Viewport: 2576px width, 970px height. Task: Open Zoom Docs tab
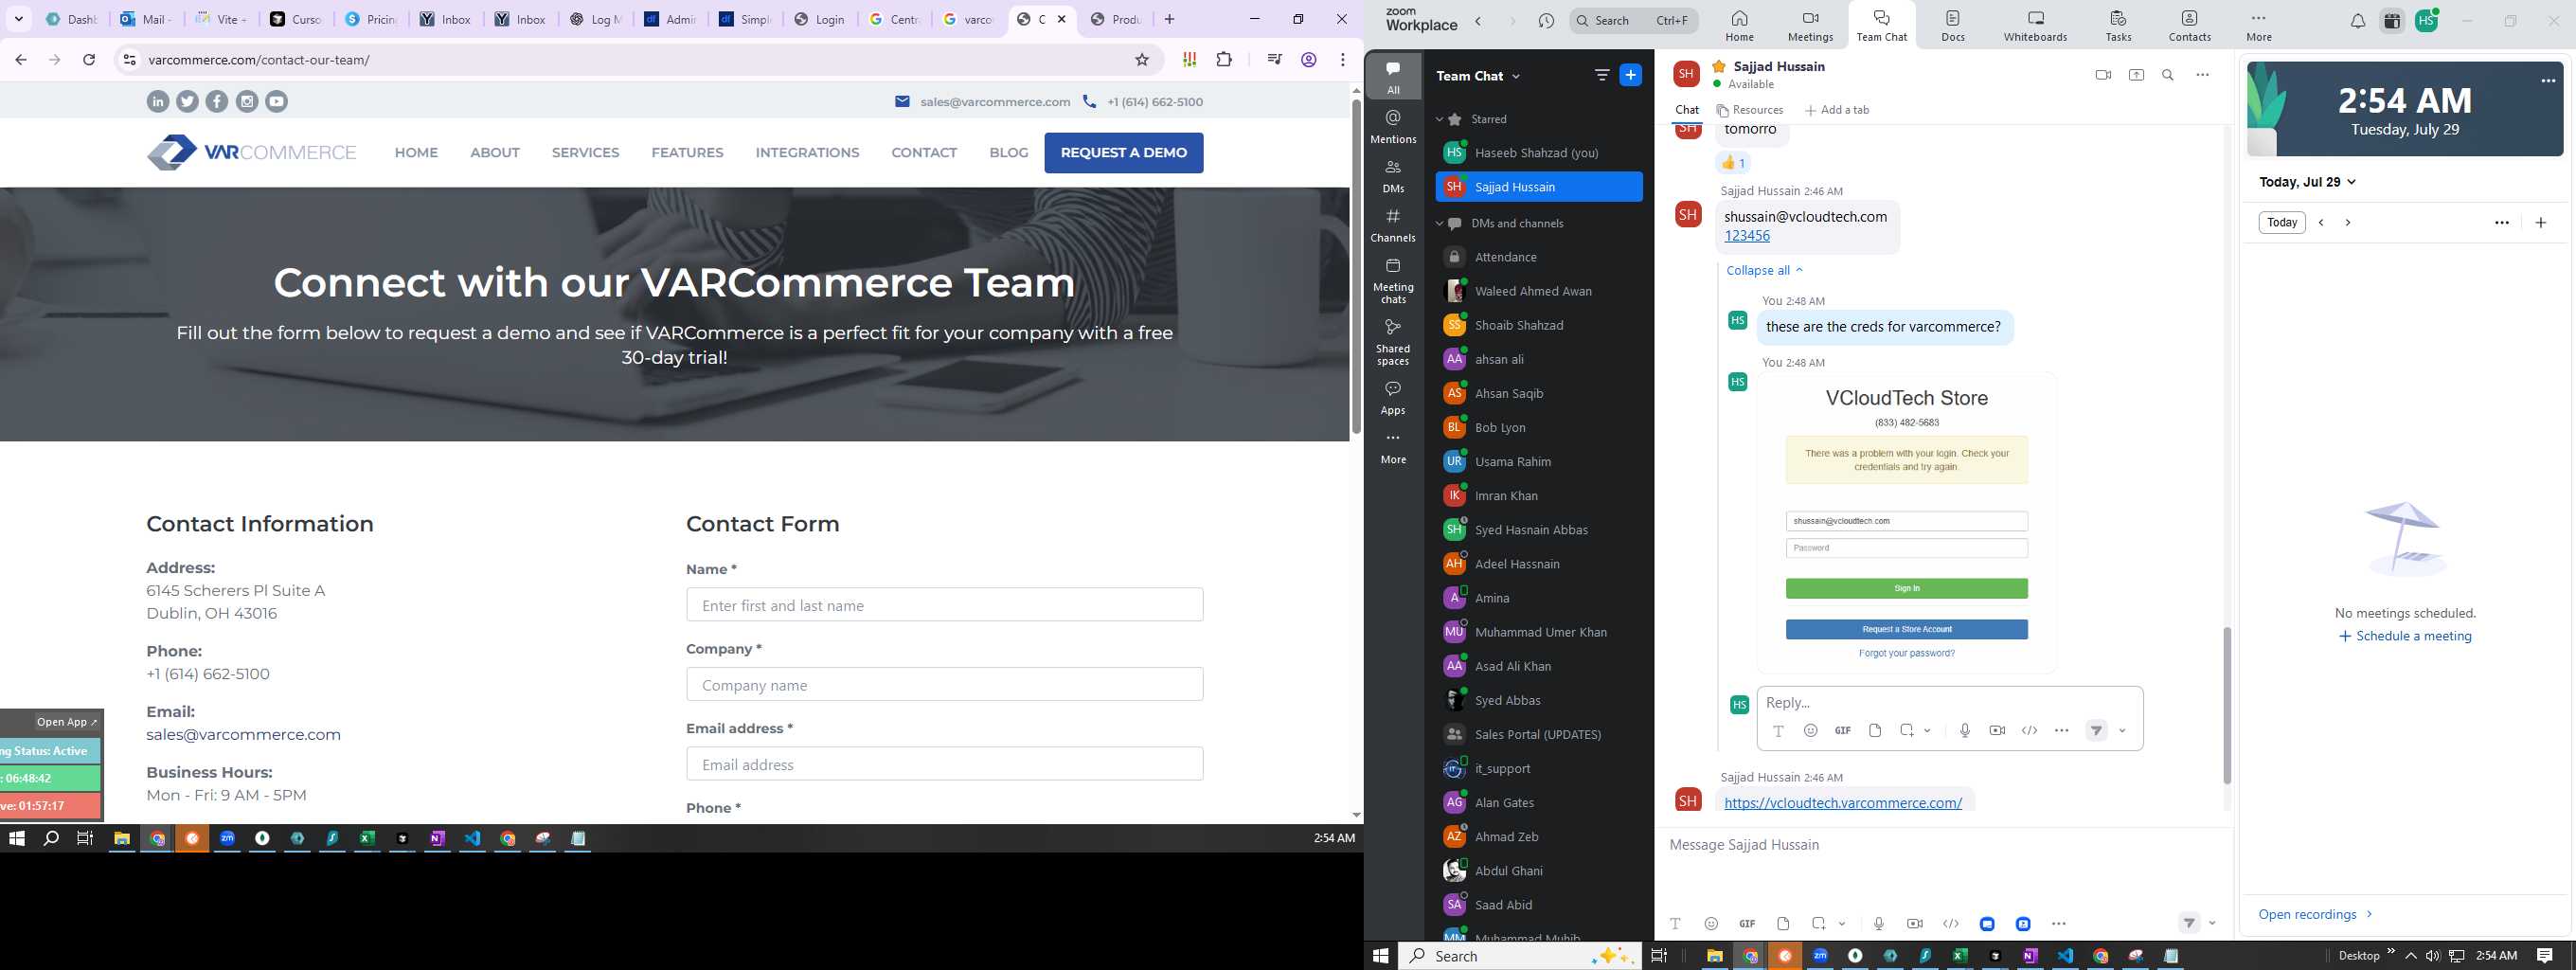coord(1953,26)
